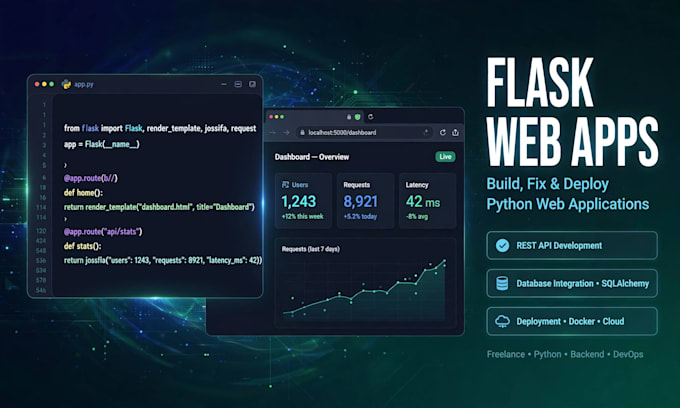Screen dimensions: 680x408
Task: Reload the page using the browser toolbar refresh icon
Action: (442, 132)
